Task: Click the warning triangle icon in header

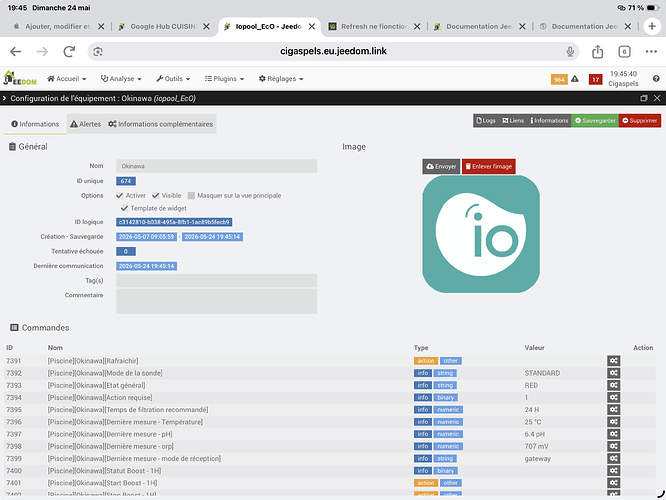Action: tap(575, 79)
